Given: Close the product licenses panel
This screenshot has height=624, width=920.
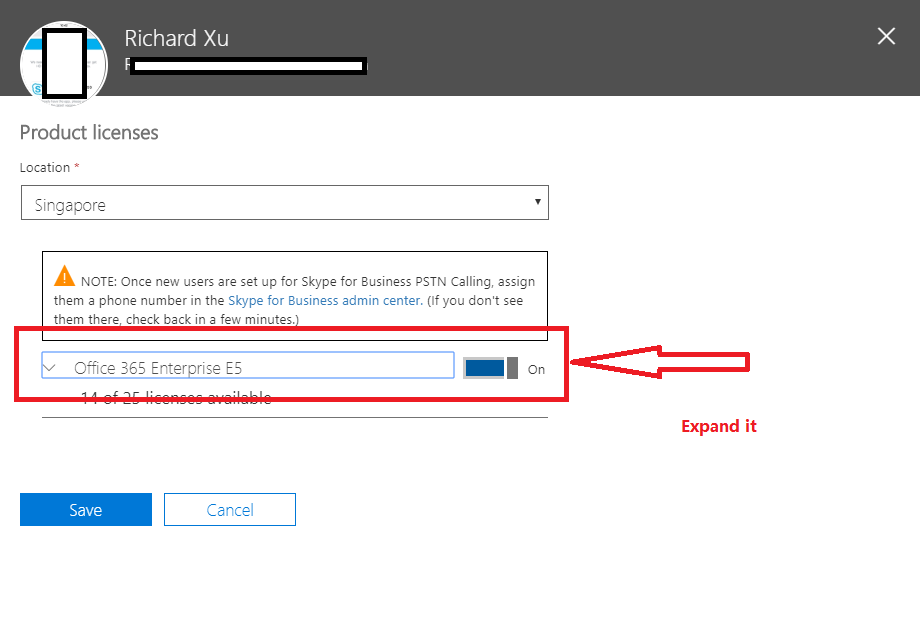Looking at the screenshot, I should 886,36.
